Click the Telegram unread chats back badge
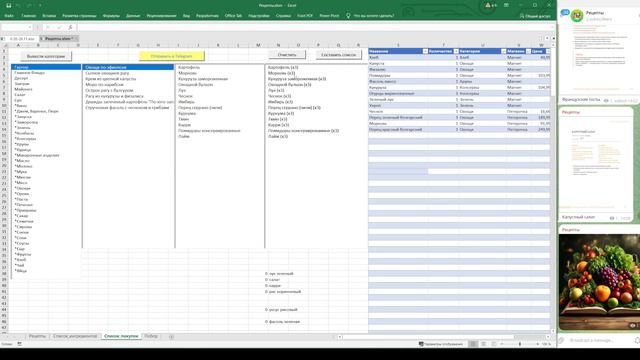 [565, 13]
